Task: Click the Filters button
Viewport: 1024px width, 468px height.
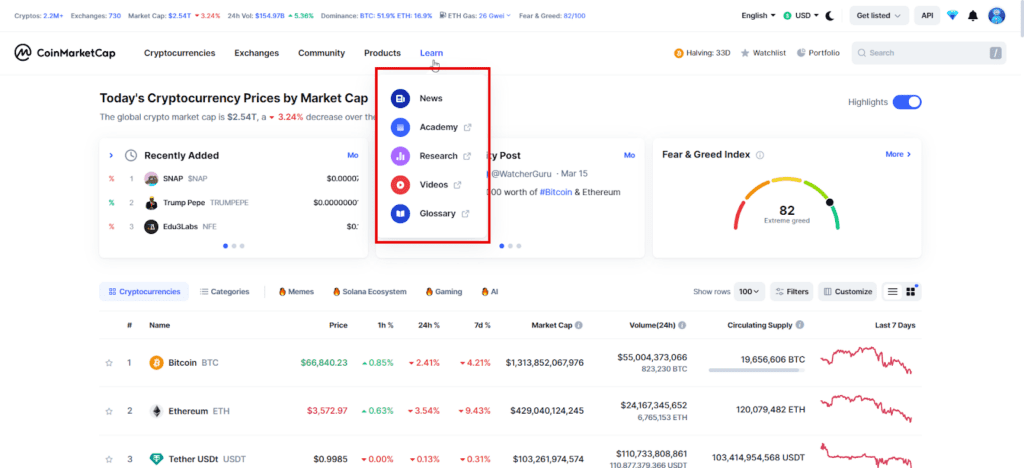Action: click(792, 292)
